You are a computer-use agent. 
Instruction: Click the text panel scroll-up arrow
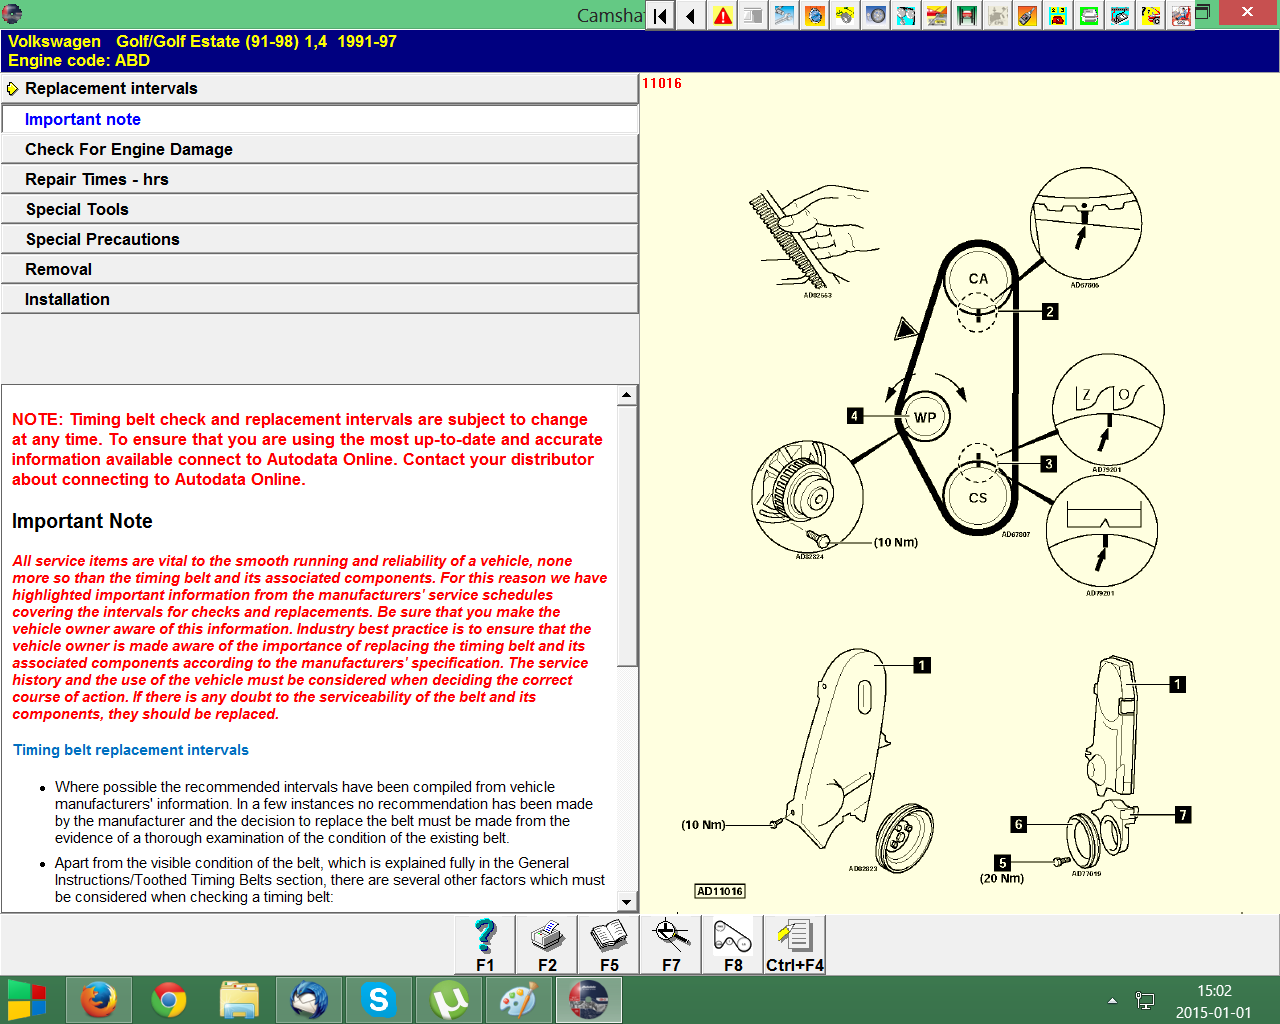pyautogui.click(x=627, y=395)
